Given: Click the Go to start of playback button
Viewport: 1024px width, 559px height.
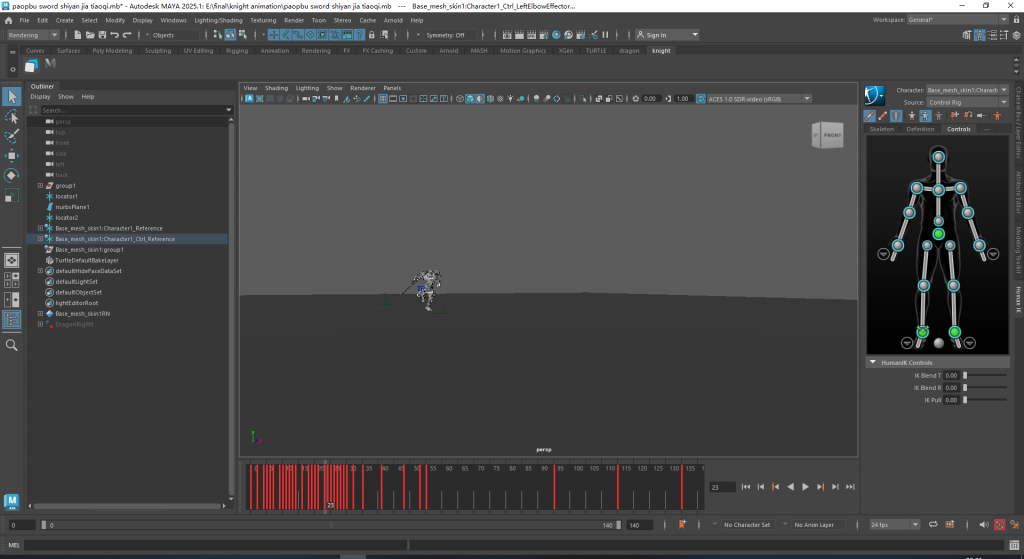Looking at the screenshot, I should pos(745,487).
